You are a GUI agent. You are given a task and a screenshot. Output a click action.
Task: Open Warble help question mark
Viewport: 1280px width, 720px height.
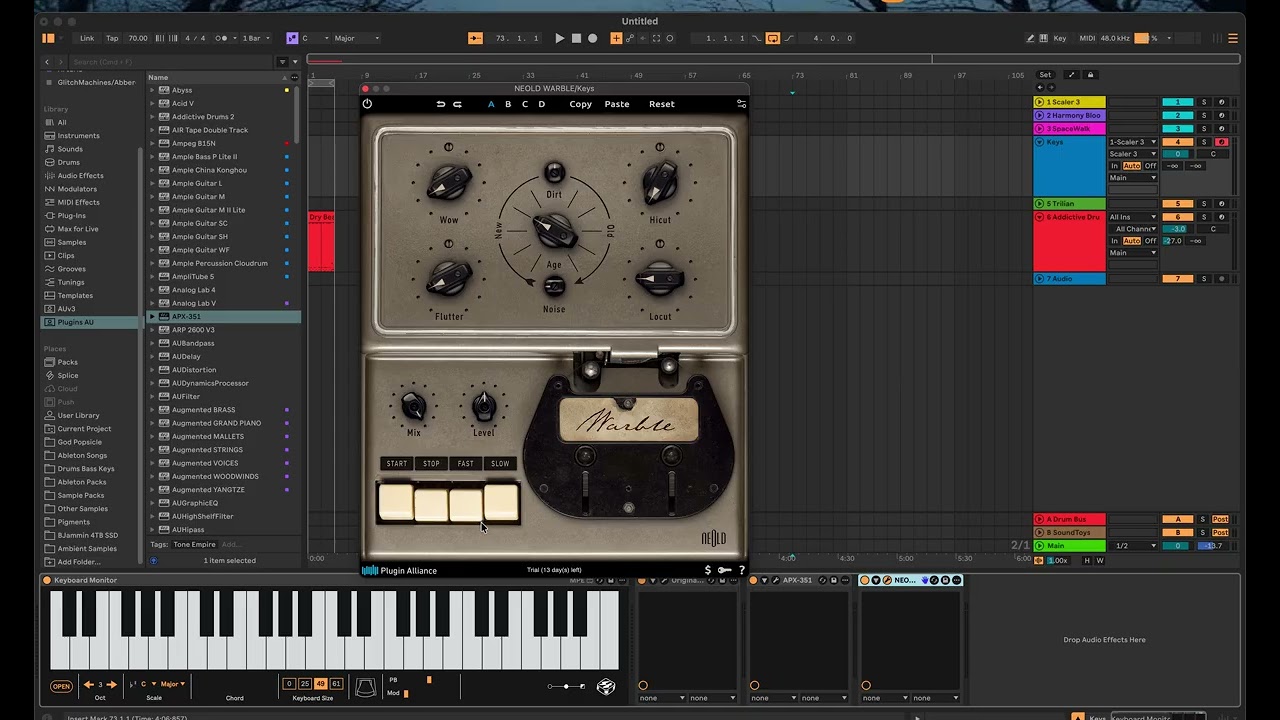(741, 570)
